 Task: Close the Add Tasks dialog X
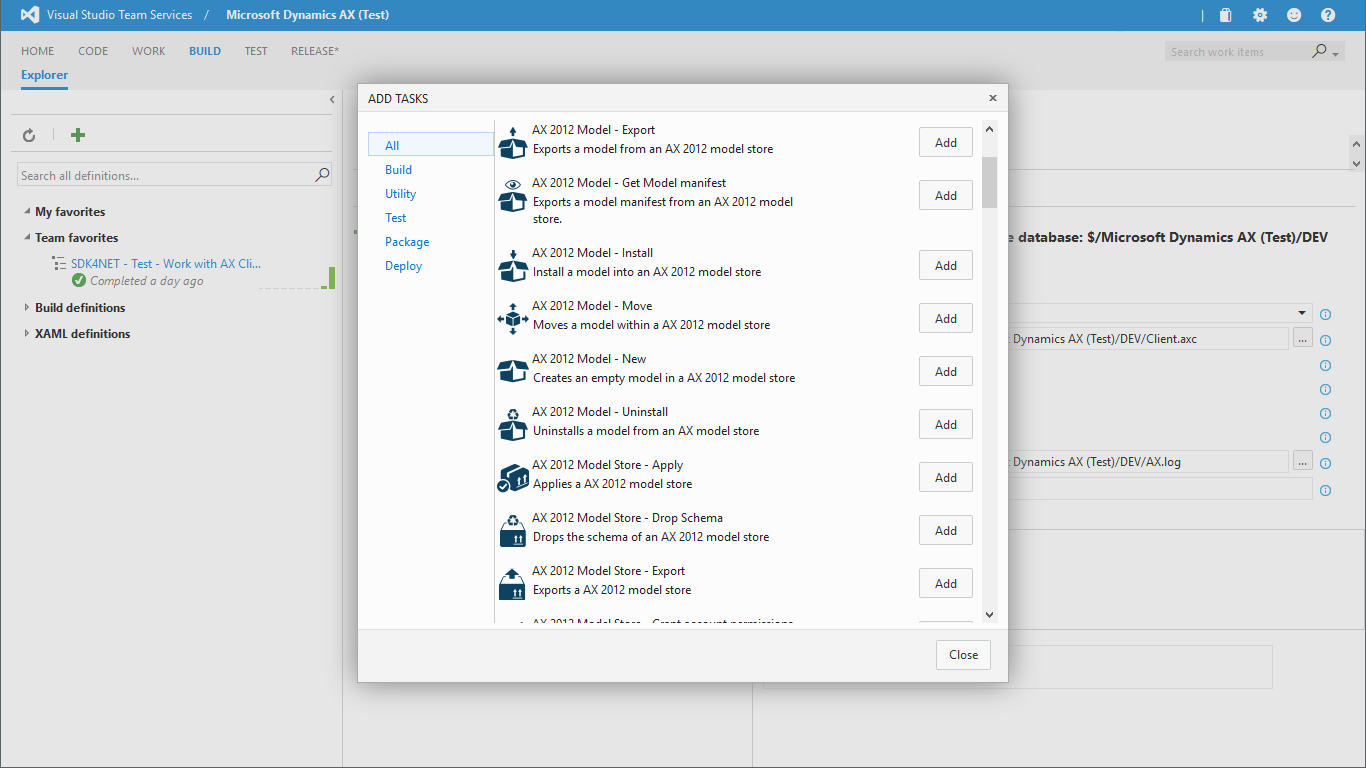coord(993,98)
